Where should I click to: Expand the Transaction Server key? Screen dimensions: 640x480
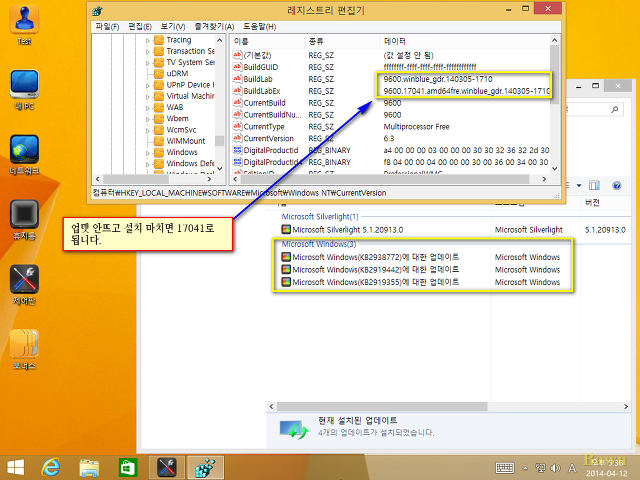tap(148, 52)
